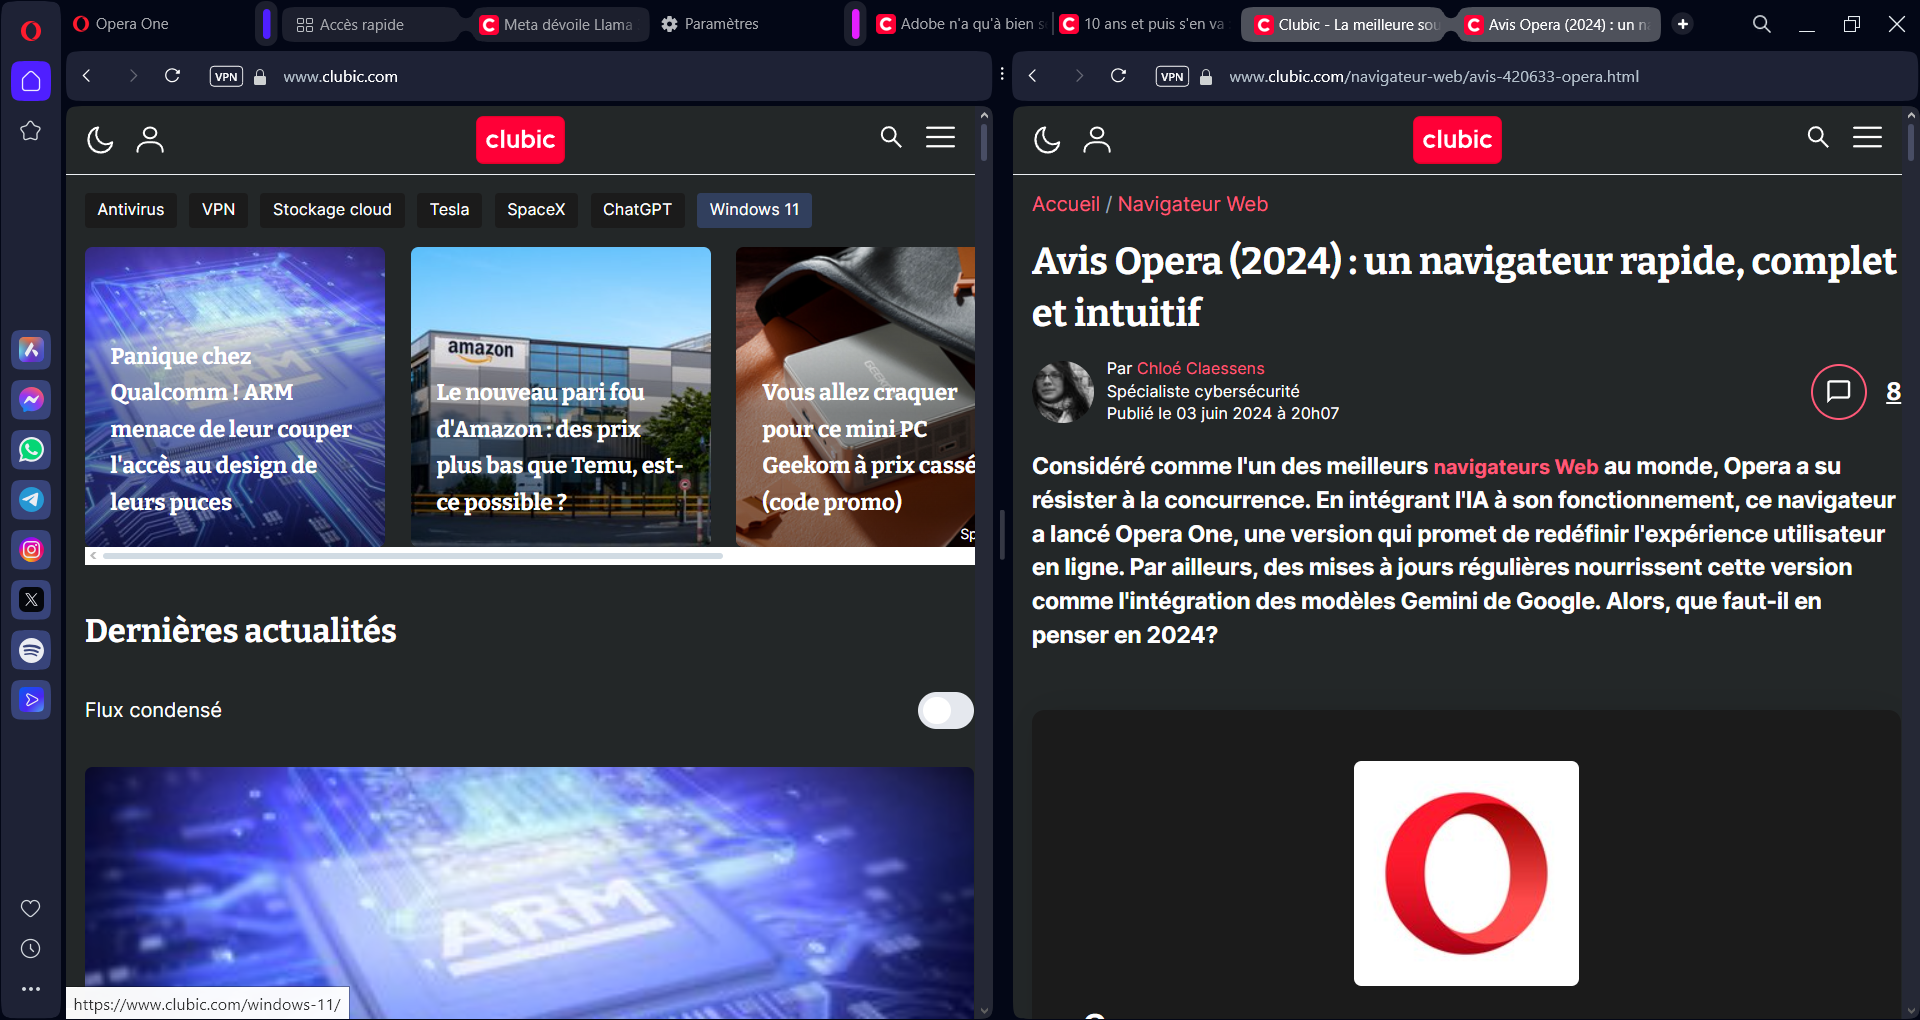The height and width of the screenshot is (1020, 1920).
Task: Open Spotify player in the sidebar
Action: click(31, 650)
